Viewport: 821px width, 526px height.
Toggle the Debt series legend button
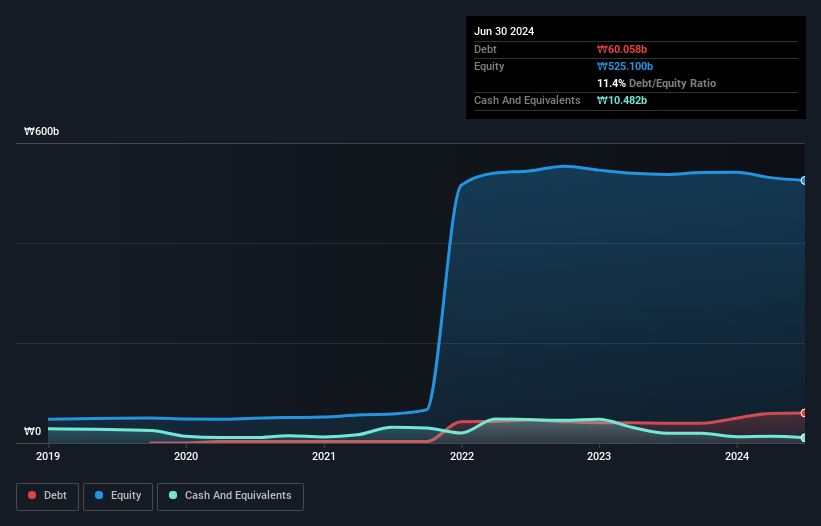48,496
